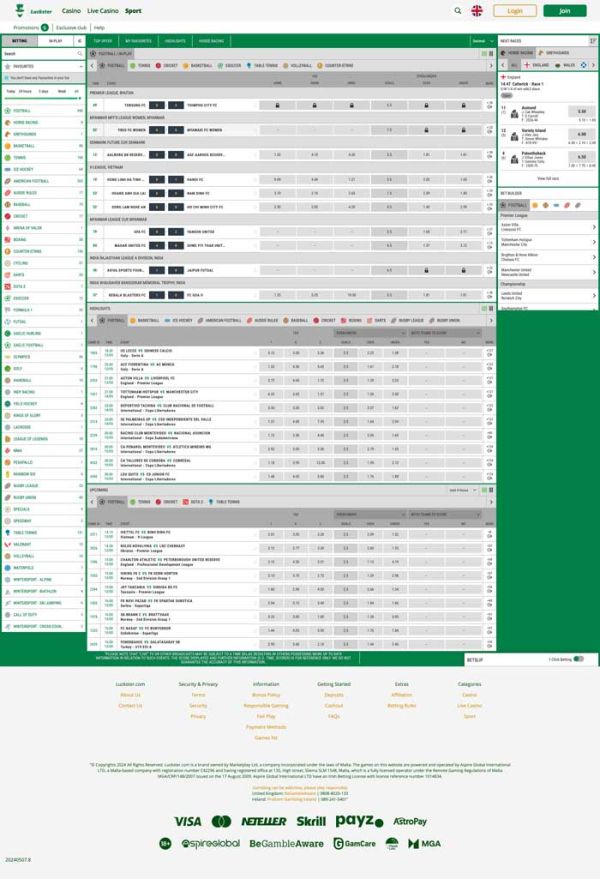
Task: Open Responsible Gaming footer link
Action: 266,705
